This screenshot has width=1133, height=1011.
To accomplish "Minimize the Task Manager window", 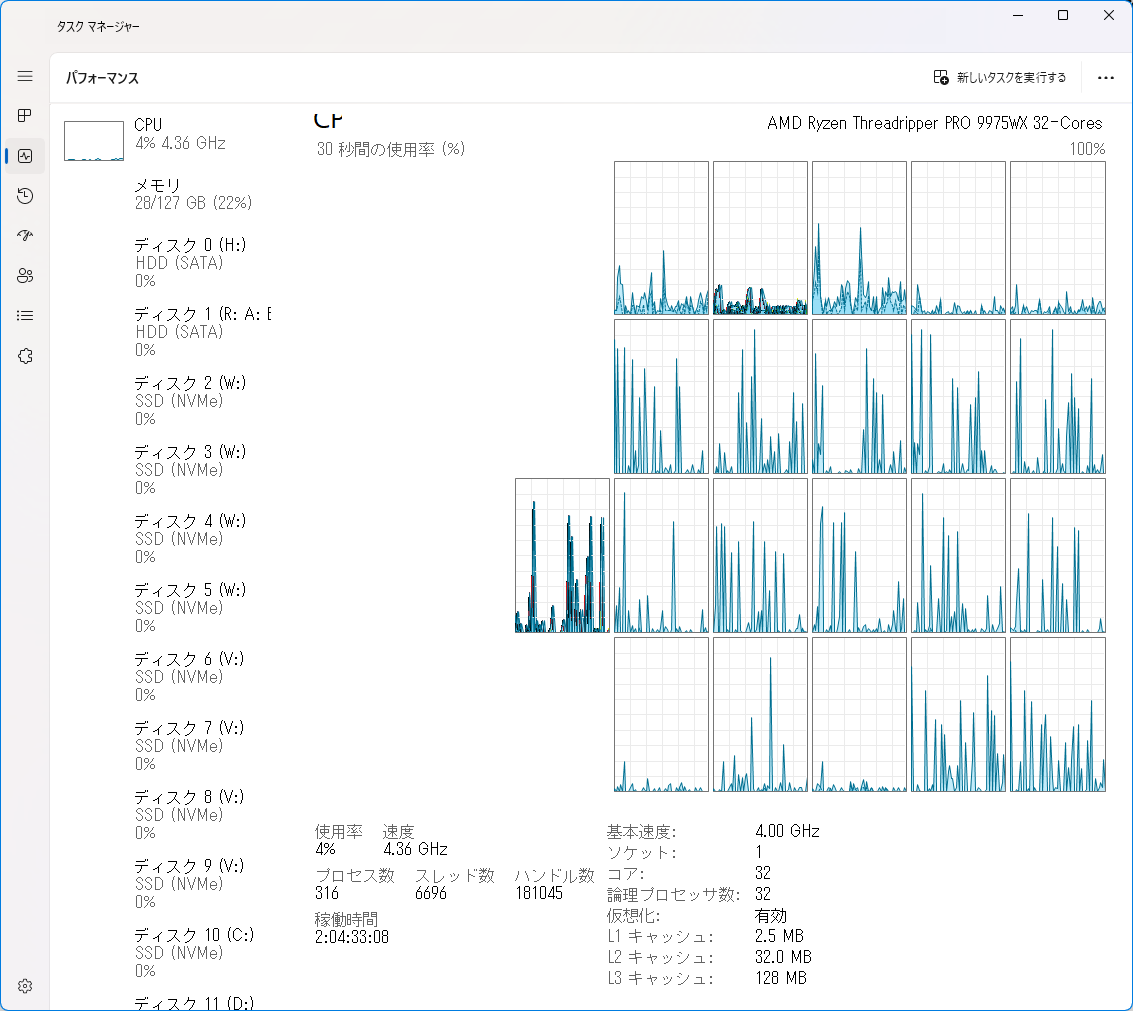I will pyautogui.click(x=1018, y=15).
